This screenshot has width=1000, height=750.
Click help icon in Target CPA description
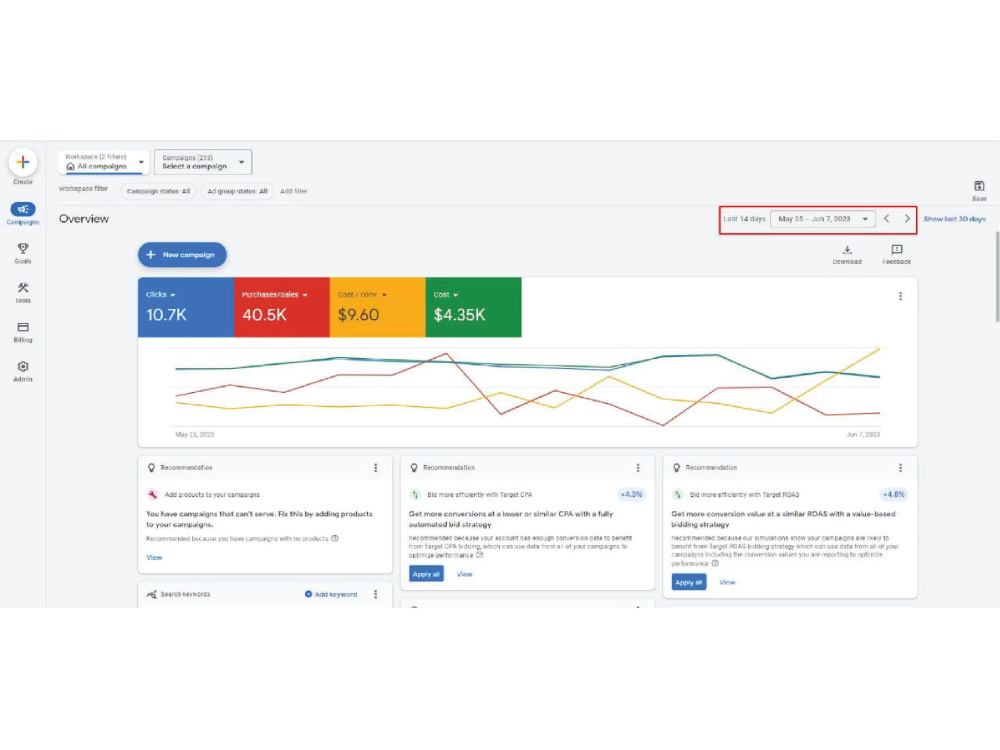(x=480, y=555)
